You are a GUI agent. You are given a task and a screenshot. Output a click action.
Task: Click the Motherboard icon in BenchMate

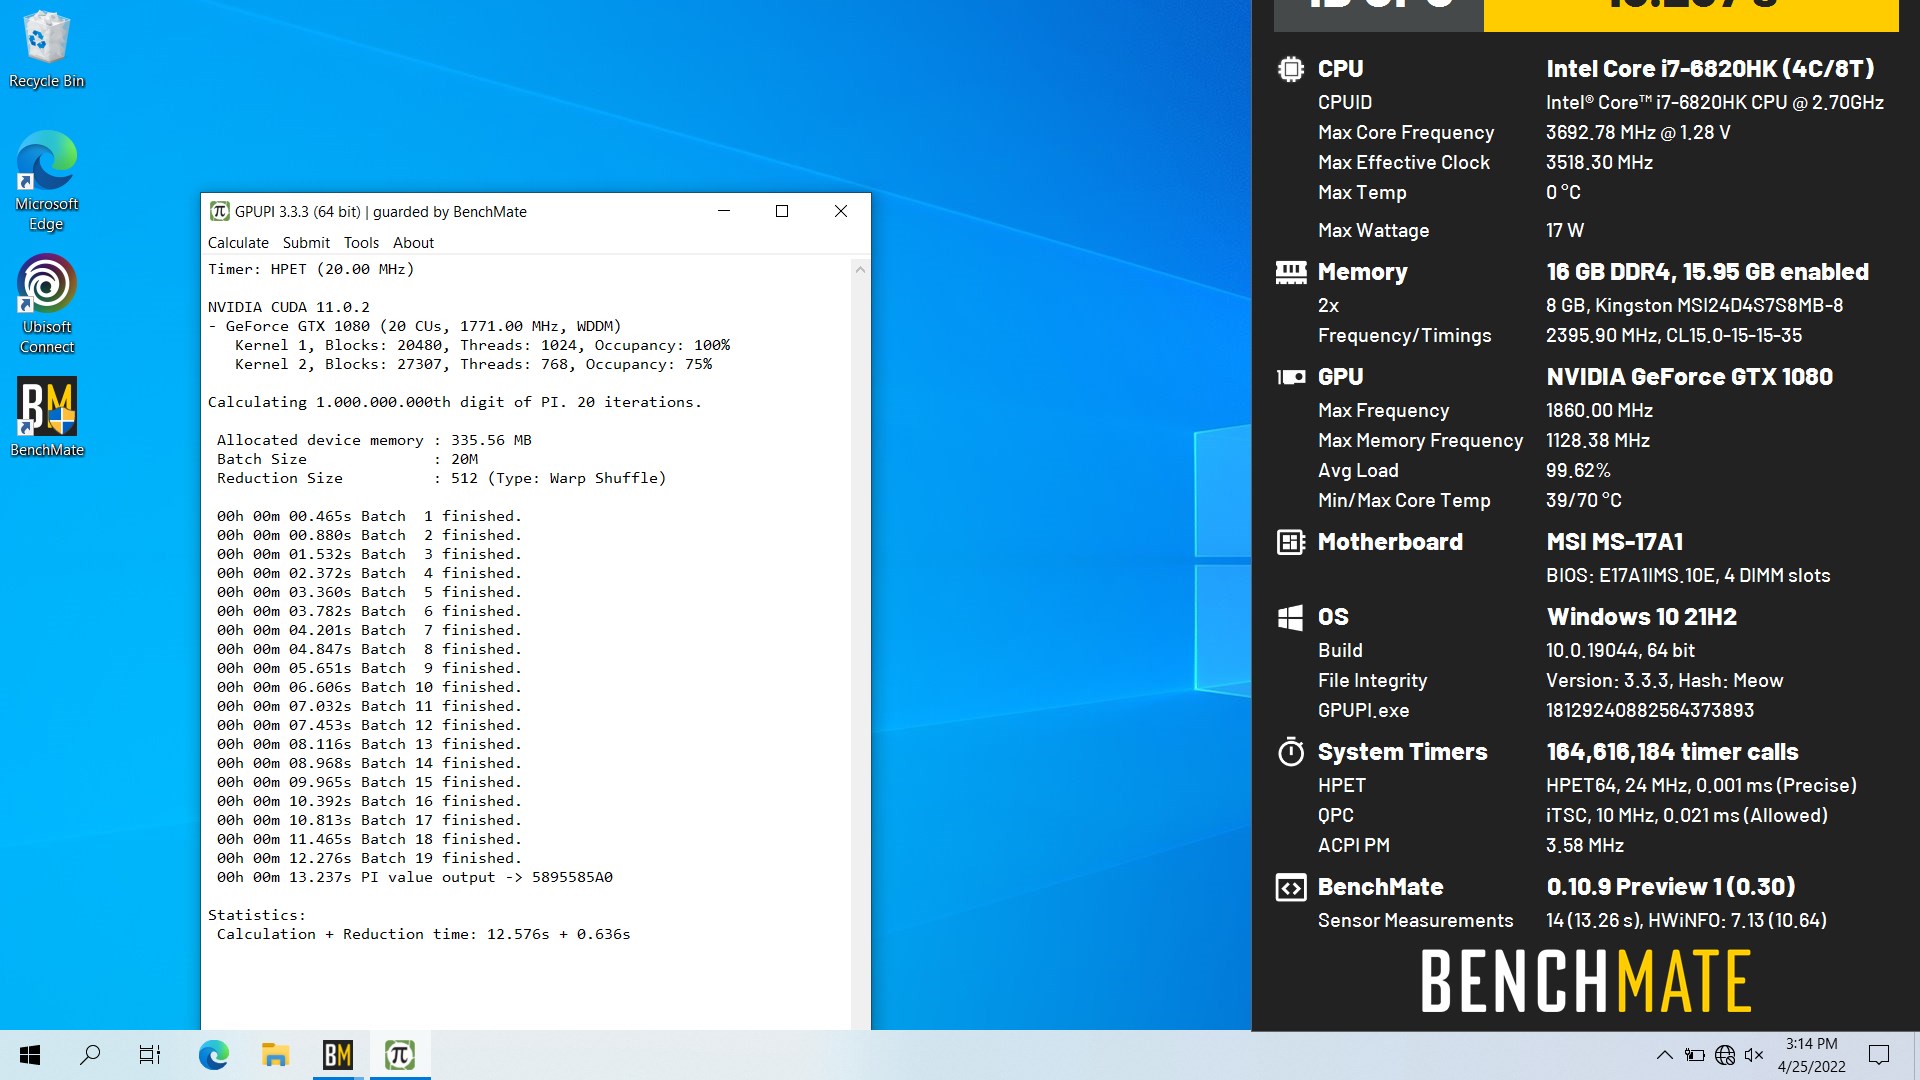click(x=1291, y=542)
